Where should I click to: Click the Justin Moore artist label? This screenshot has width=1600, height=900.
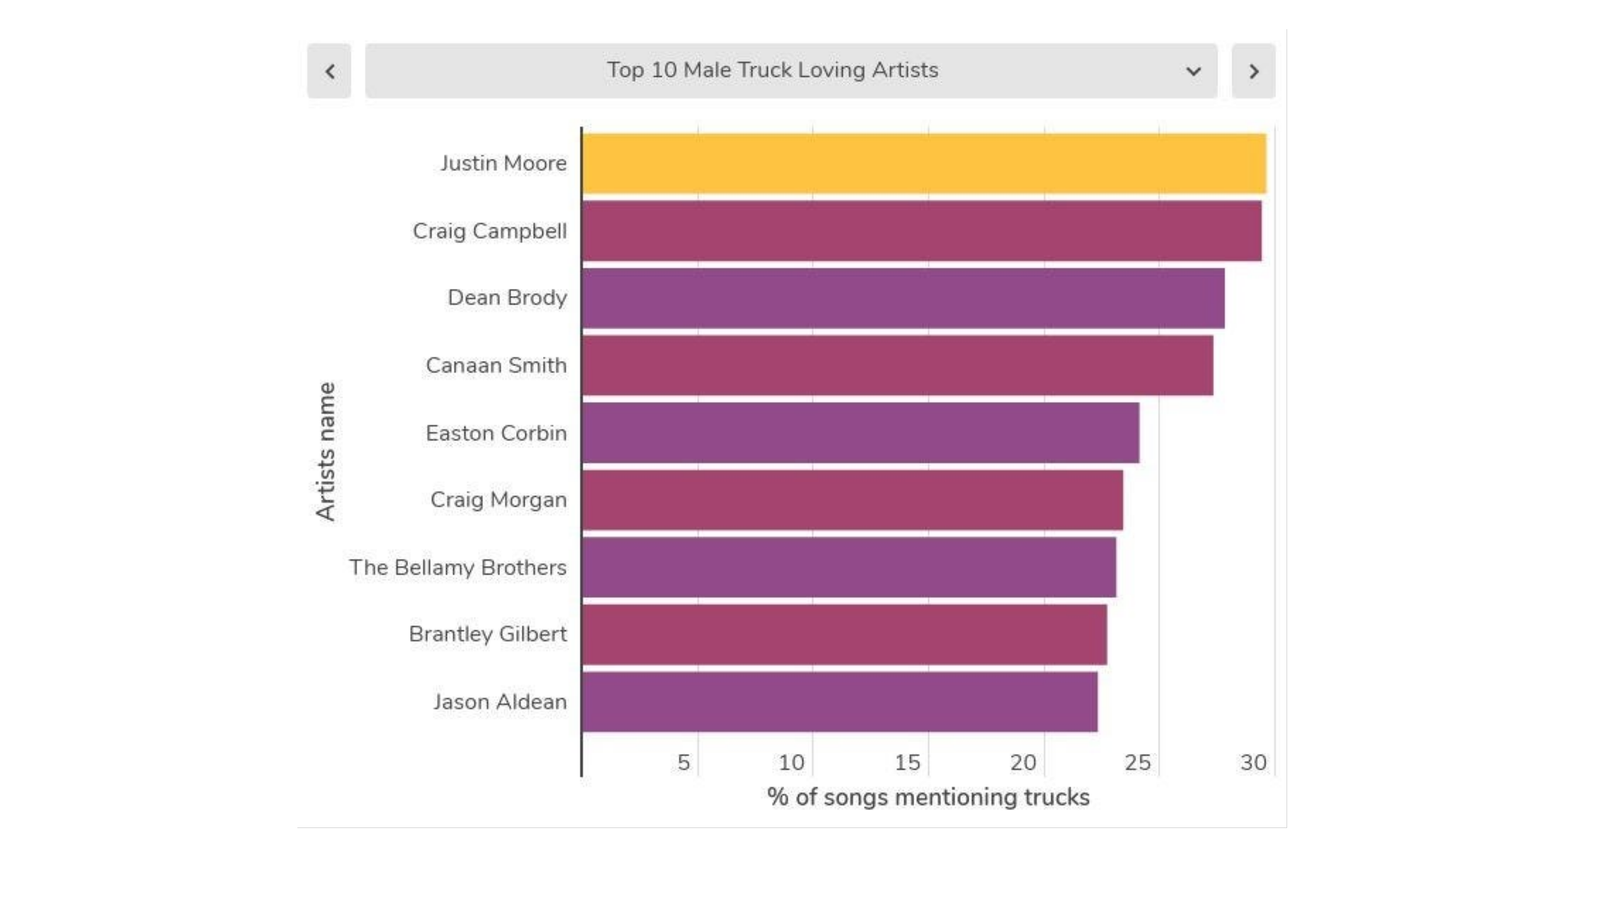(x=503, y=163)
